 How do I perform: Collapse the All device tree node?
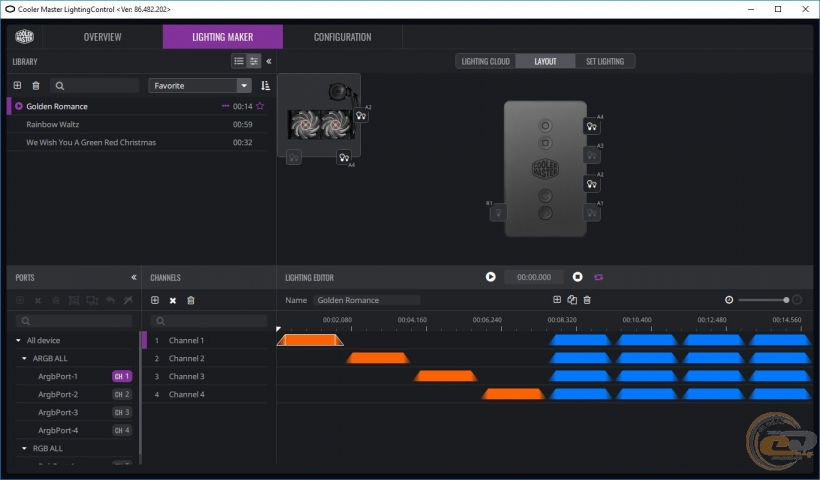pos(18,340)
